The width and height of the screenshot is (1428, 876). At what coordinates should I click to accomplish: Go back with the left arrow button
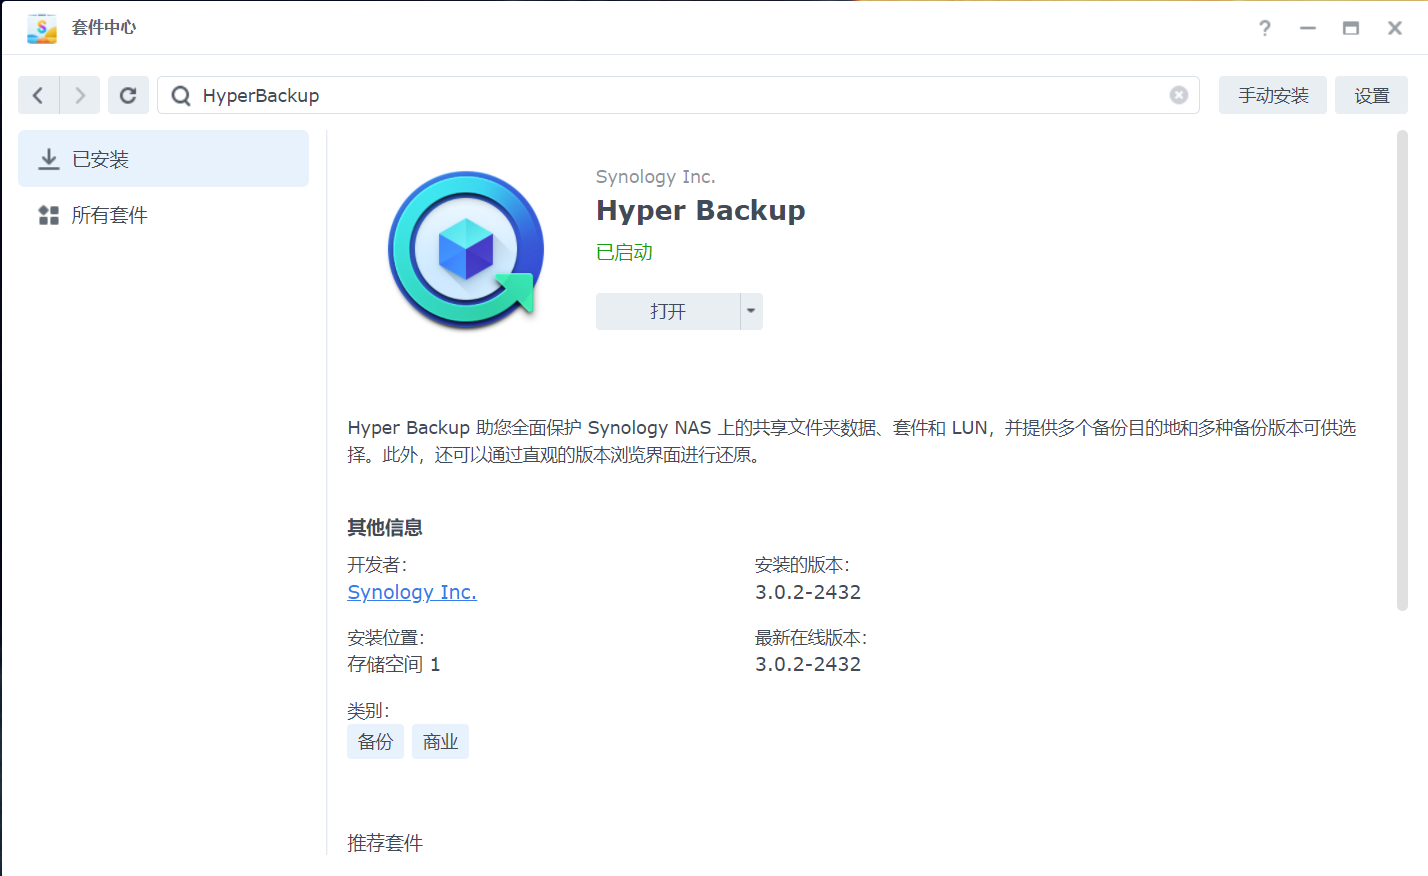[38, 95]
